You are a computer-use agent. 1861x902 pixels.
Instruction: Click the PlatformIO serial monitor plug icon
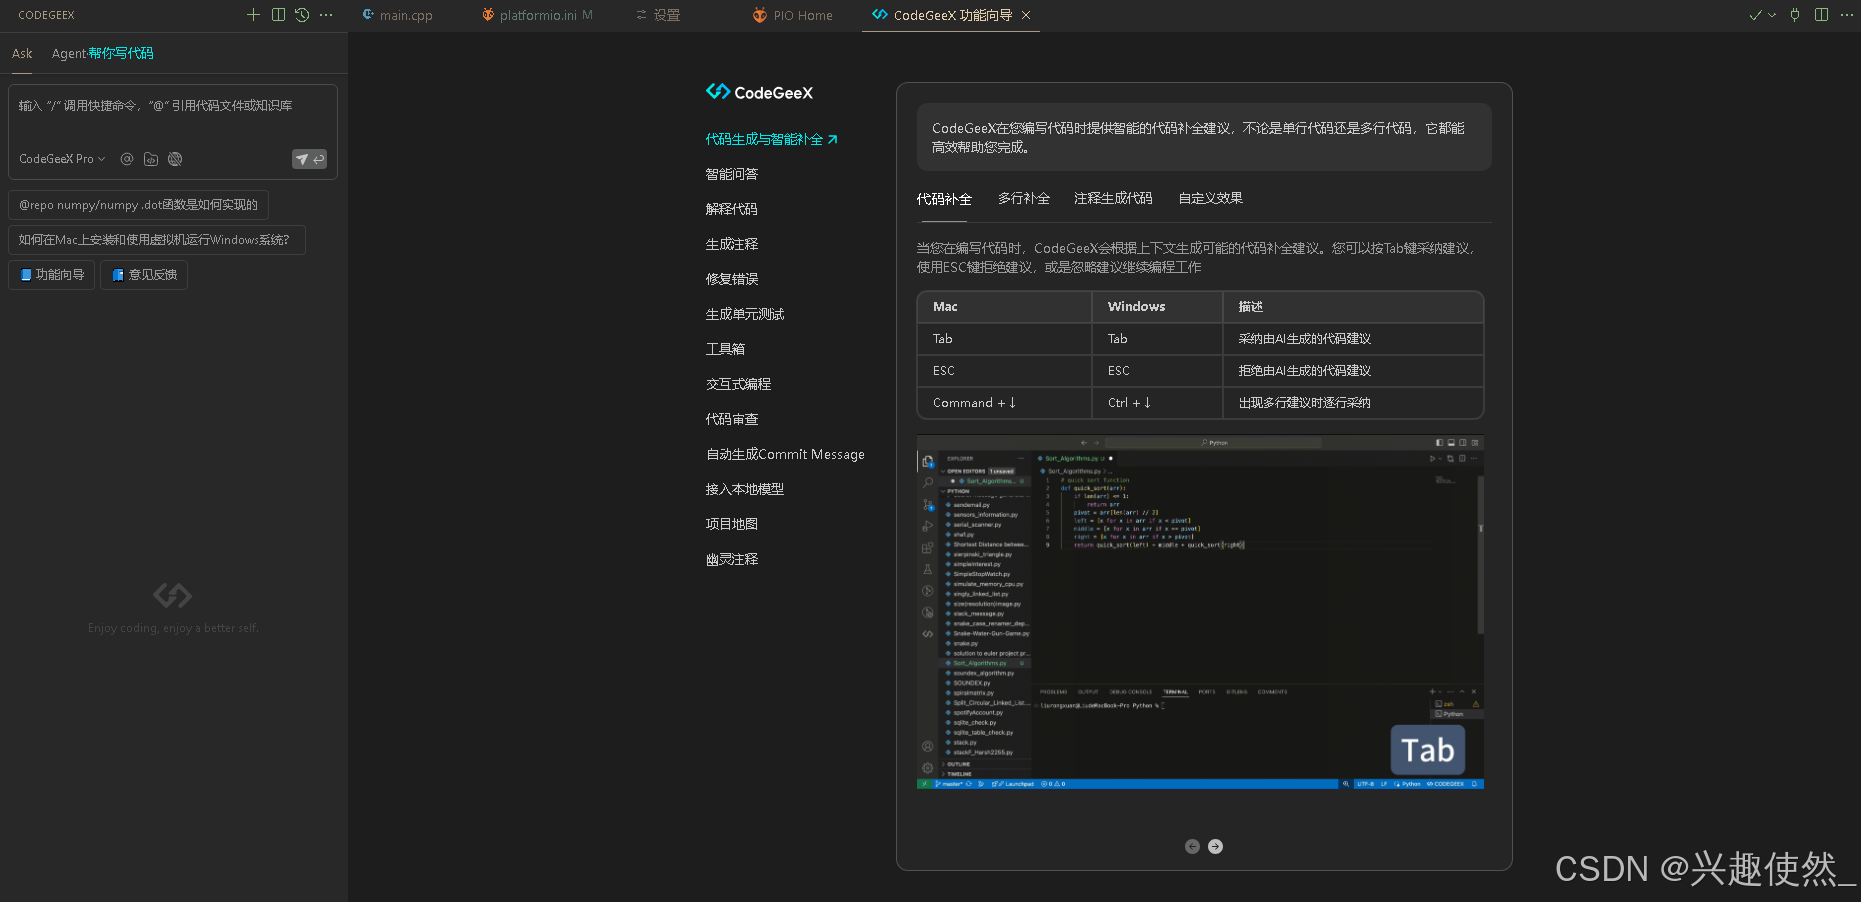[1795, 15]
